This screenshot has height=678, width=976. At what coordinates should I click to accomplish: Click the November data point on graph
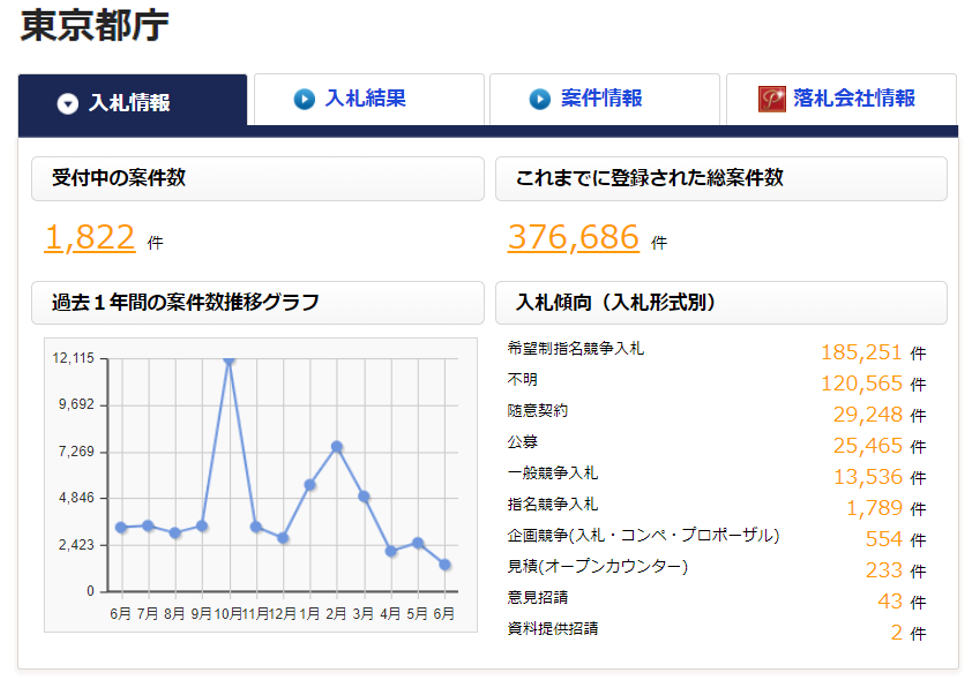tap(256, 527)
